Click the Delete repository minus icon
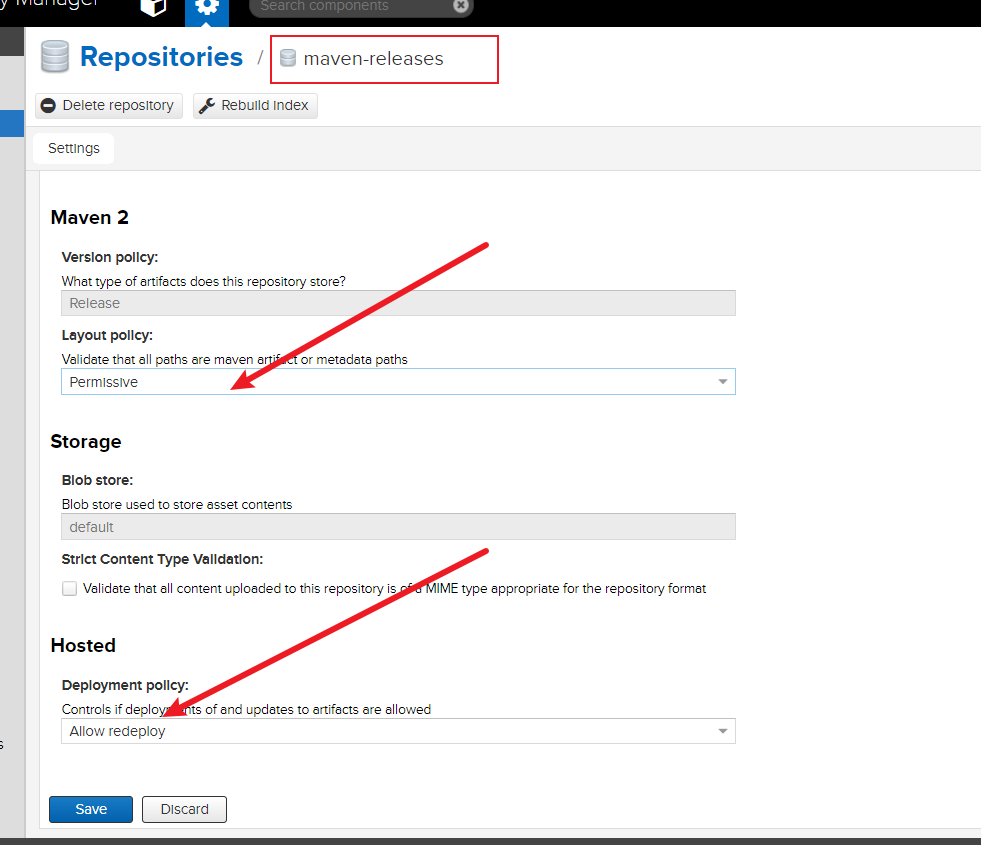This screenshot has height=845, width=981. coord(48,106)
